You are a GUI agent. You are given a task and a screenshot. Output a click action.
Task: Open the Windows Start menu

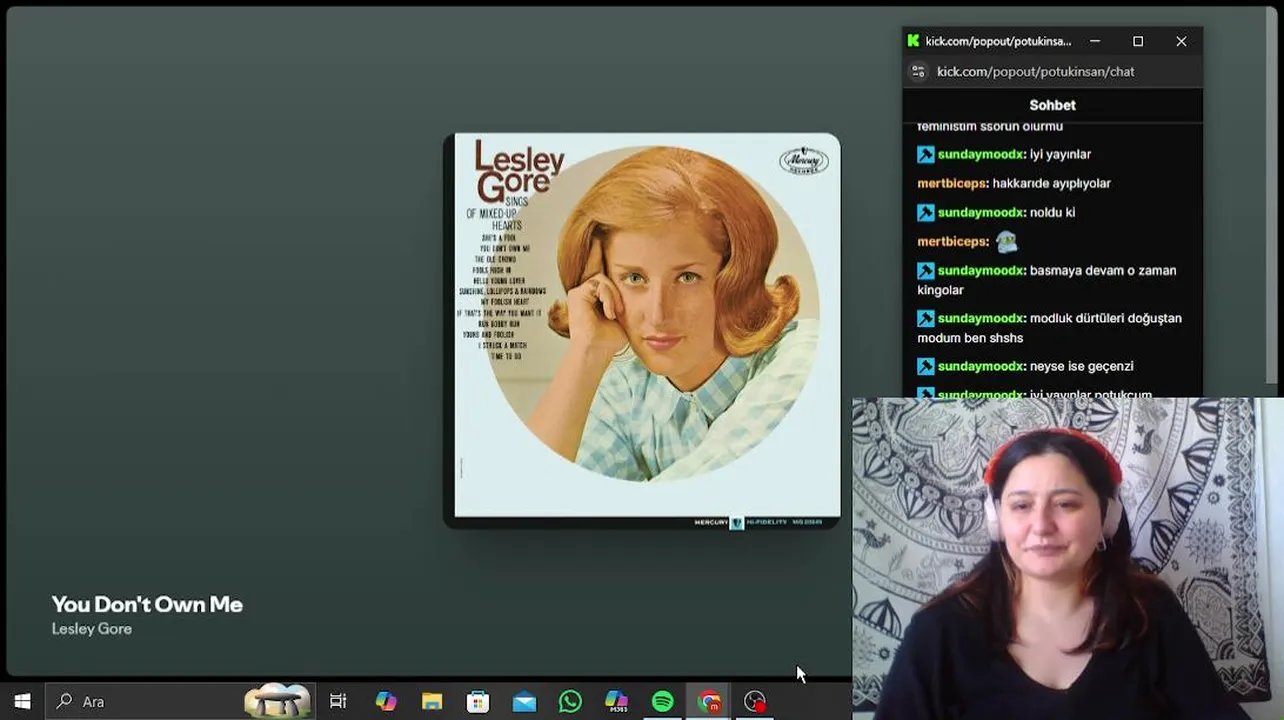[22, 701]
